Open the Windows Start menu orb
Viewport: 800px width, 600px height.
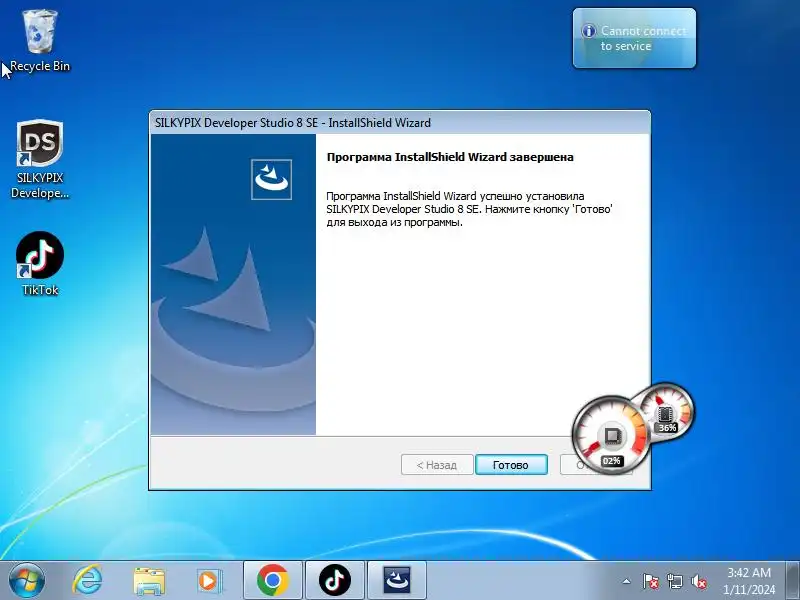point(27,580)
